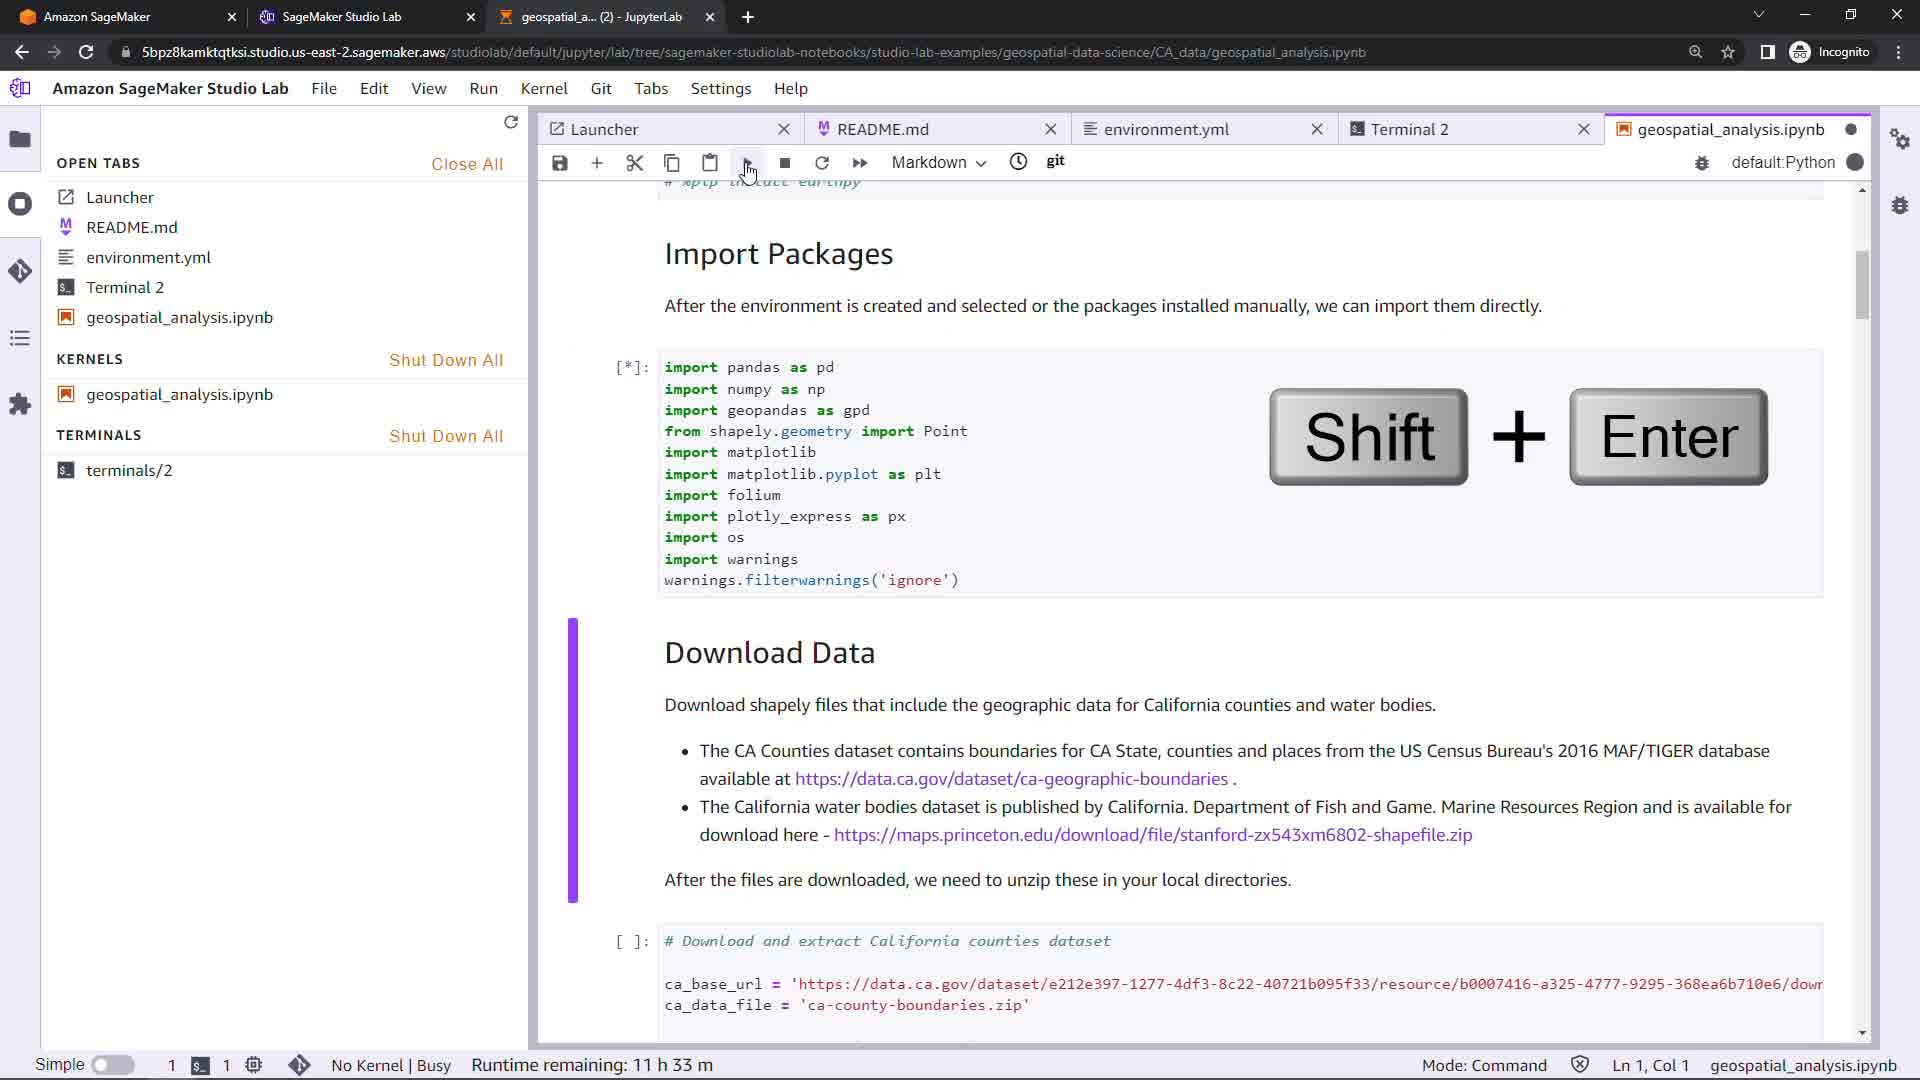Interrupt the kernel with the stop icon
This screenshot has width=1920, height=1080.
pyautogui.click(x=785, y=163)
